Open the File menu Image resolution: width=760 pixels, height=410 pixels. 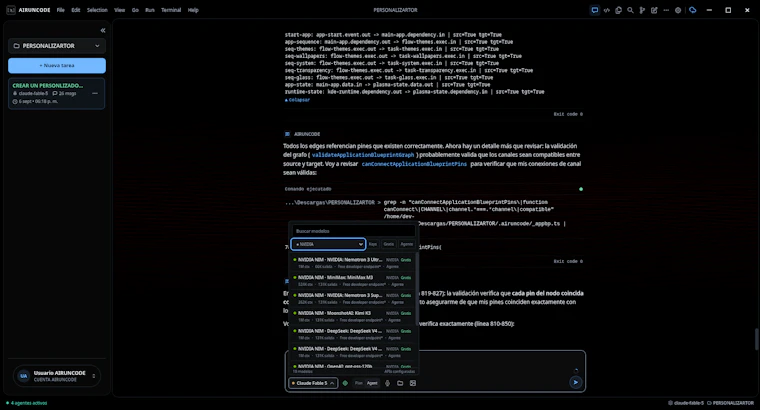61,10
